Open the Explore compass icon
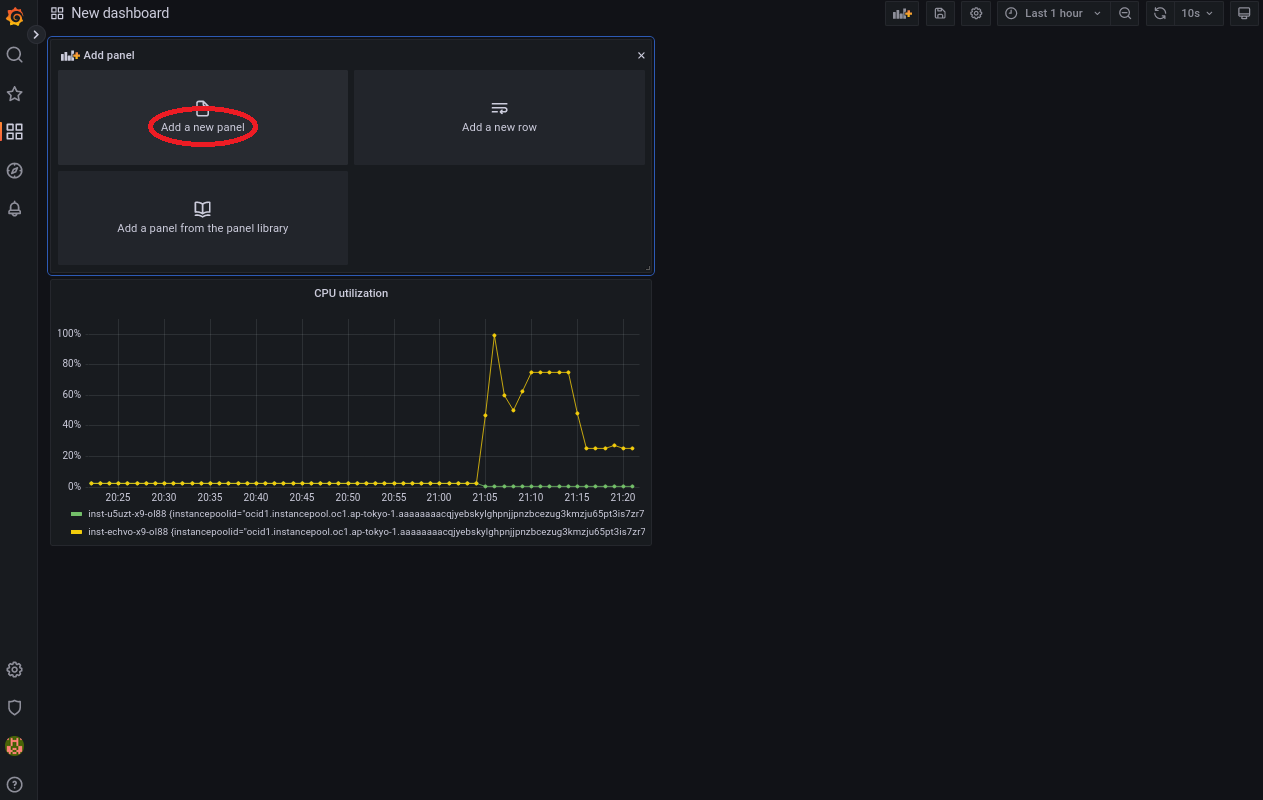This screenshot has width=1263, height=800. click(15, 171)
